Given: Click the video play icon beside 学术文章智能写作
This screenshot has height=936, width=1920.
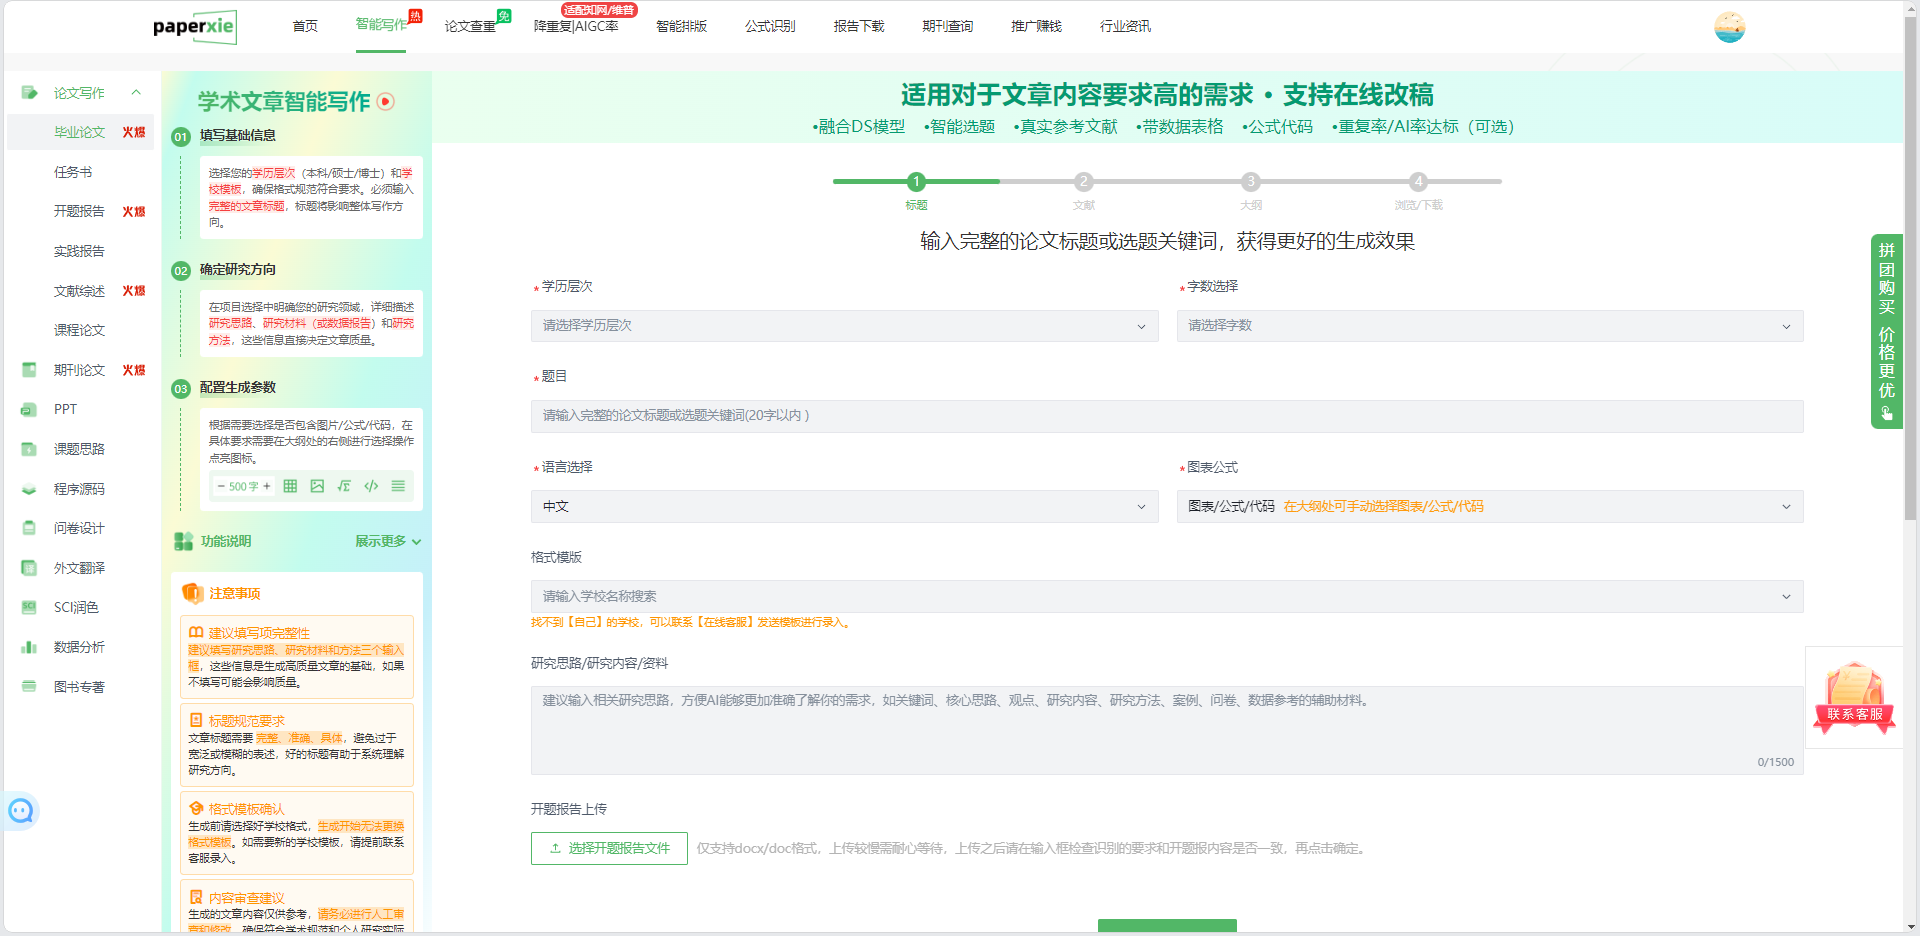Looking at the screenshot, I should (x=386, y=101).
